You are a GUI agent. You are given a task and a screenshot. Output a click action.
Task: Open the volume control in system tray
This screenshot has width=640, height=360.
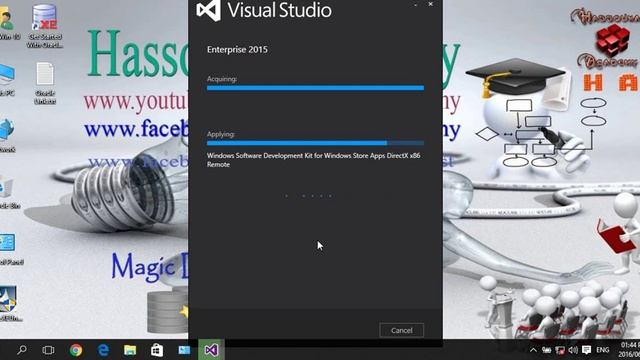pyautogui.click(x=573, y=350)
